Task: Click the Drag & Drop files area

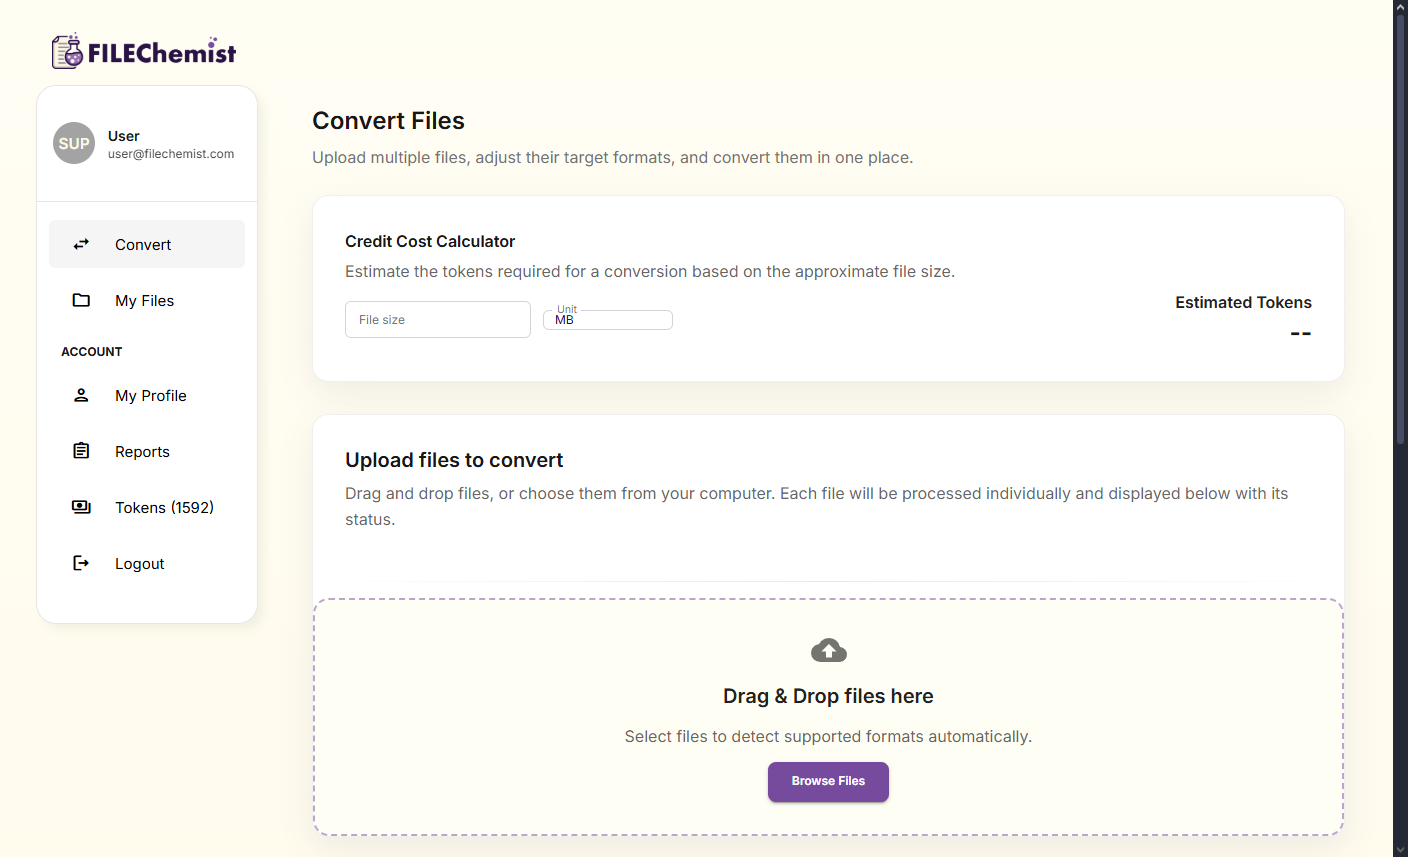Action: 828,716
